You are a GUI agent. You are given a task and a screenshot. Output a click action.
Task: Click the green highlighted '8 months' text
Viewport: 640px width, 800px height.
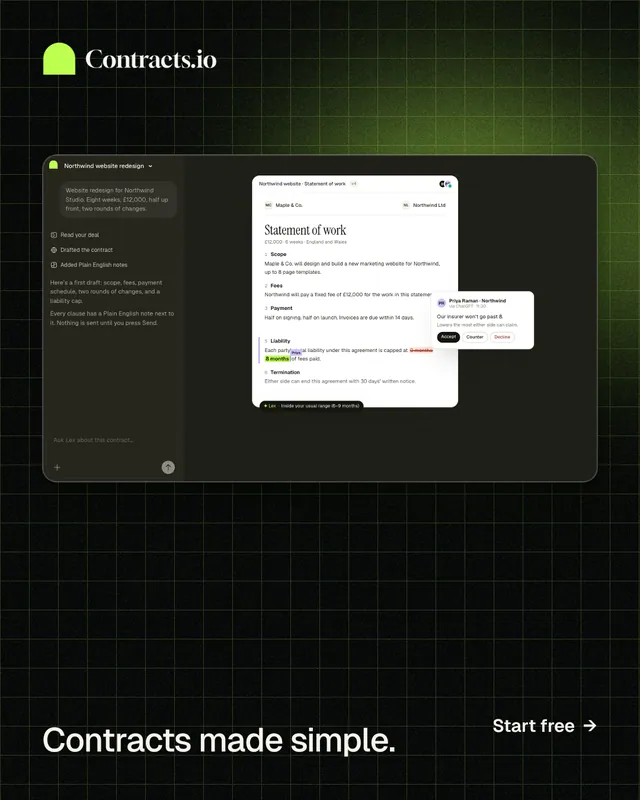[x=277, y=359]
